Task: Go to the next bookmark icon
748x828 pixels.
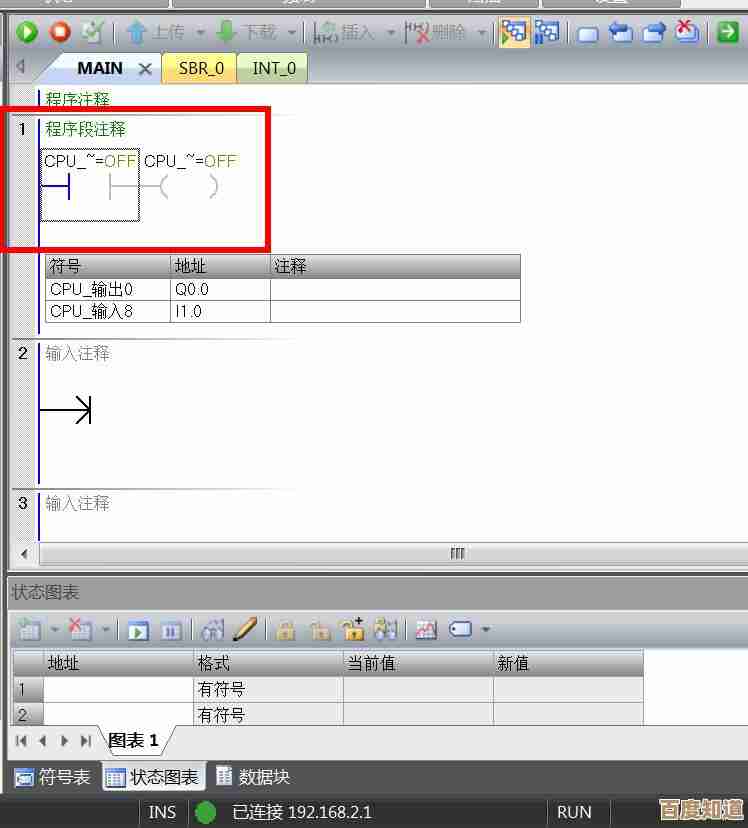Action: (x=654, y=33)
